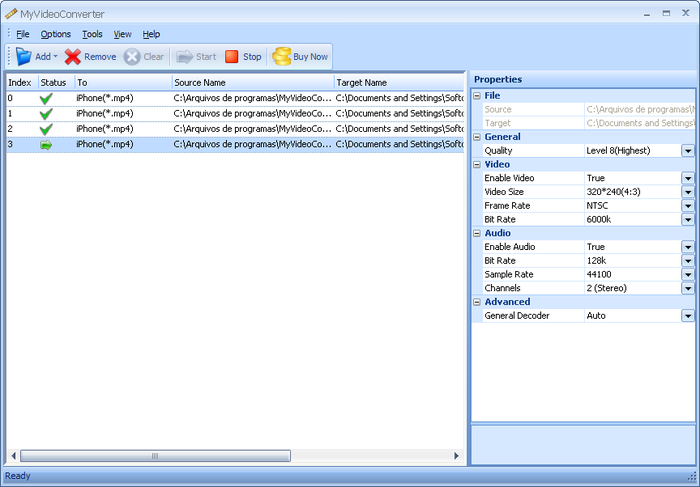700x487 pixels.
Task: Click the Add folder icon
Action: point(23,57)
